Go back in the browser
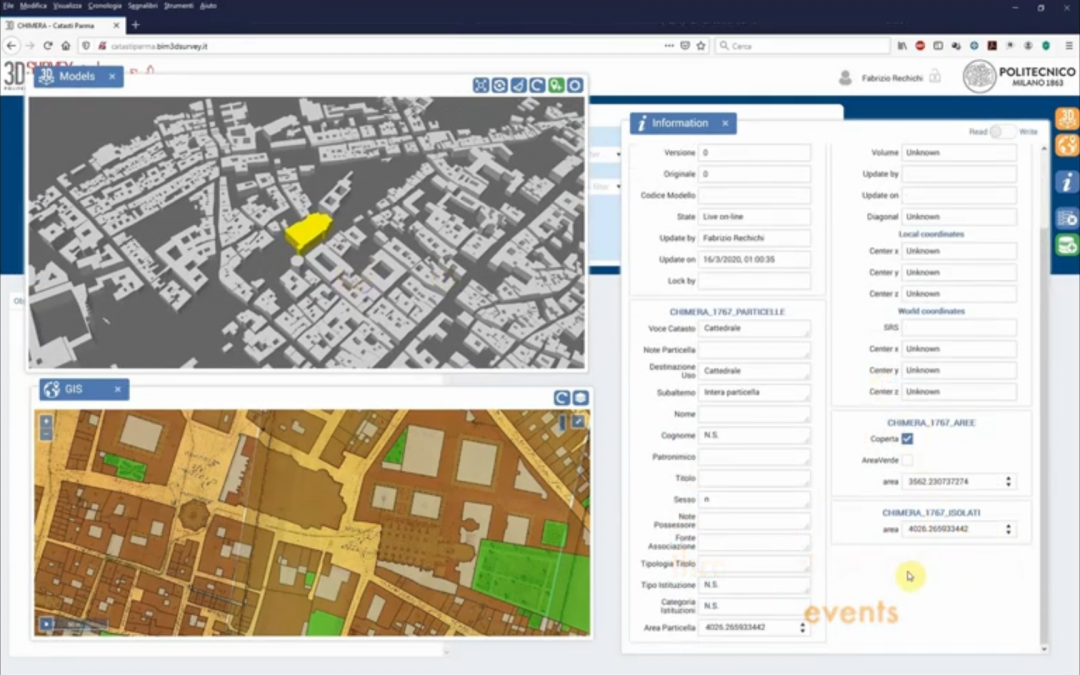1080x675 pixels. coord(12,45)
